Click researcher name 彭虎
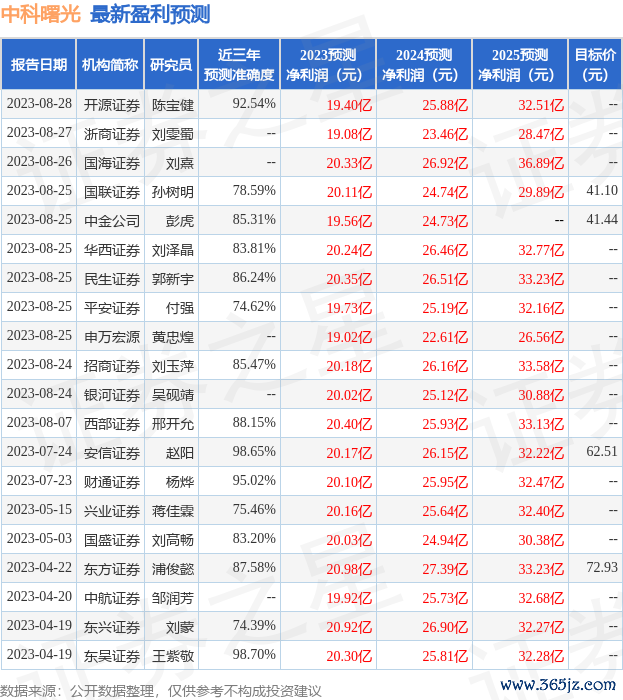Screen dimensions: 623x700 tap(180, 221)
